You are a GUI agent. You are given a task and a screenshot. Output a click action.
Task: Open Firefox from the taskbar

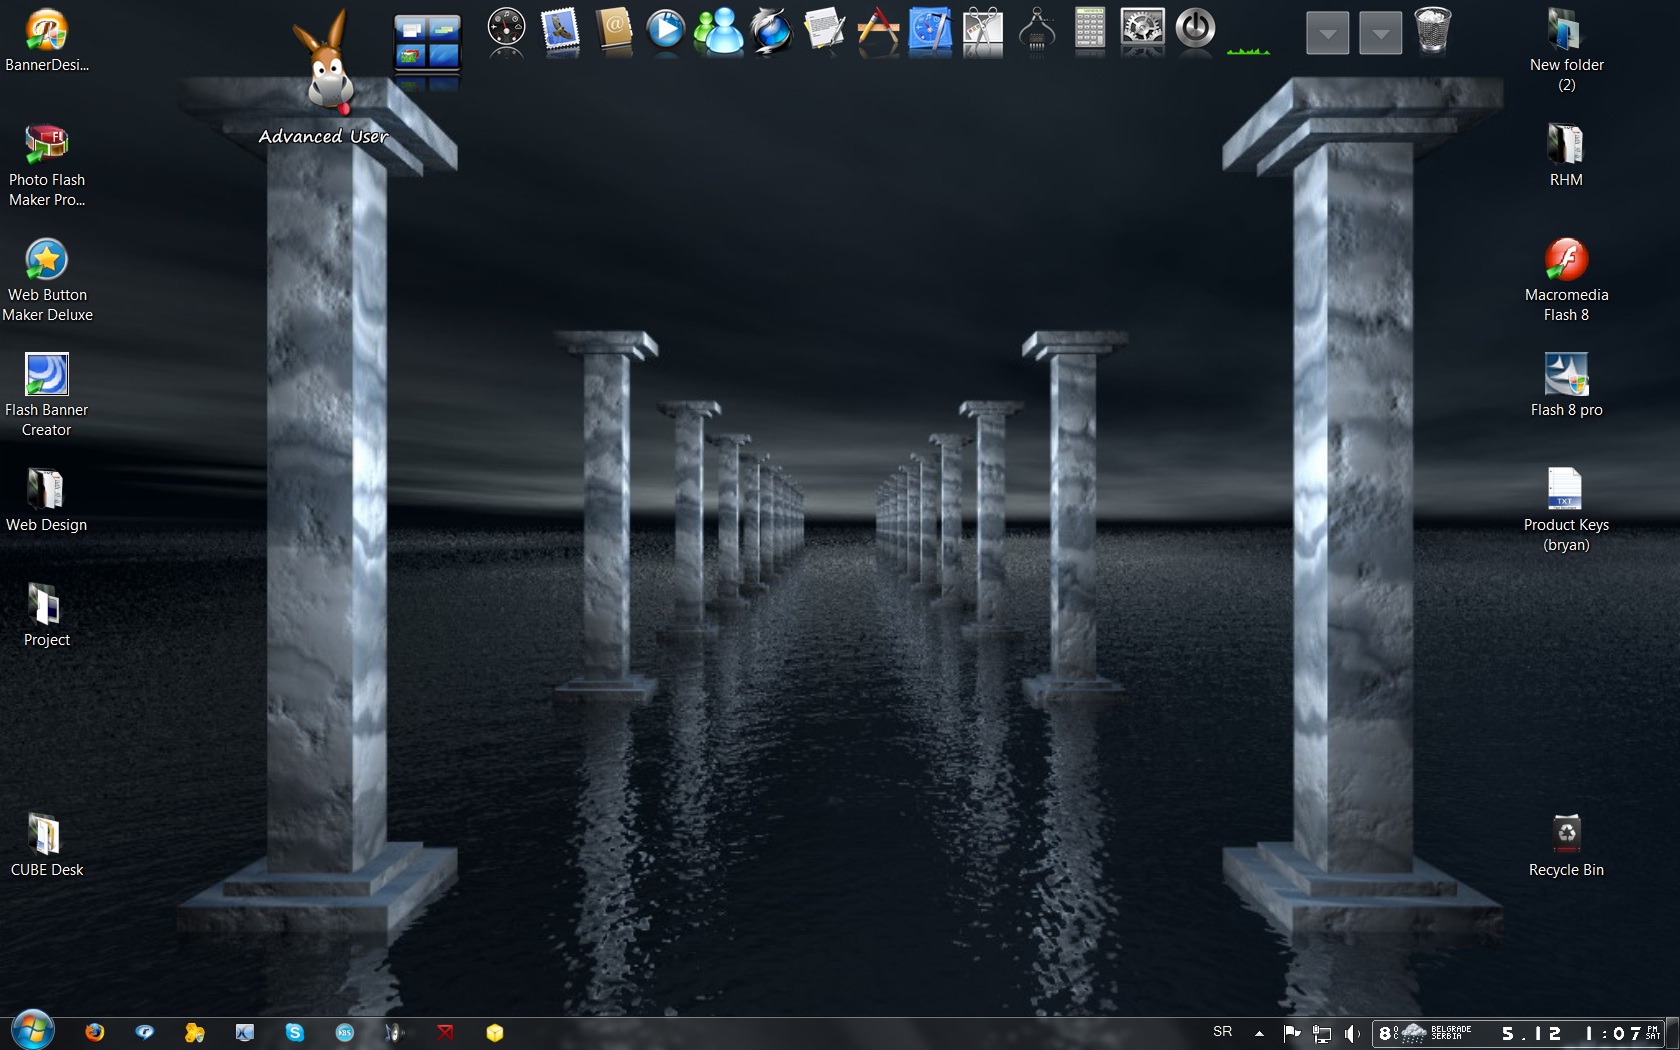(95, 1032)
